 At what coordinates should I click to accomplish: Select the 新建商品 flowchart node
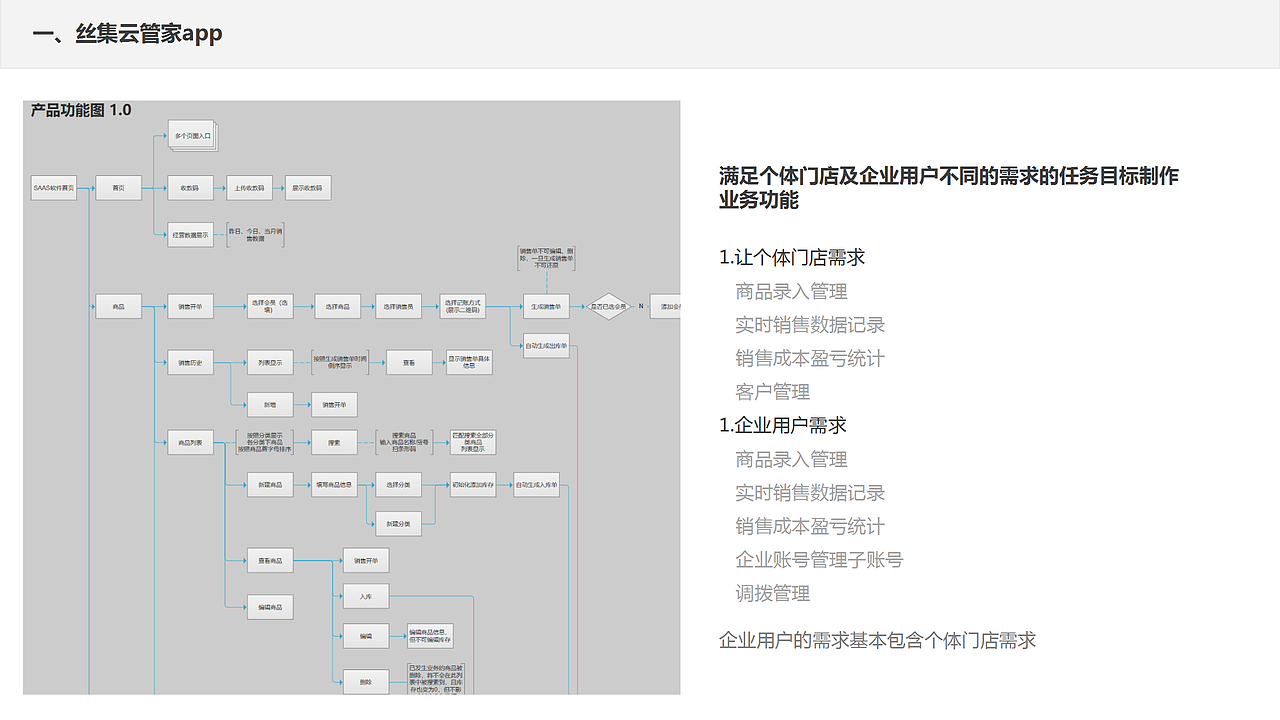pos(270,485)
